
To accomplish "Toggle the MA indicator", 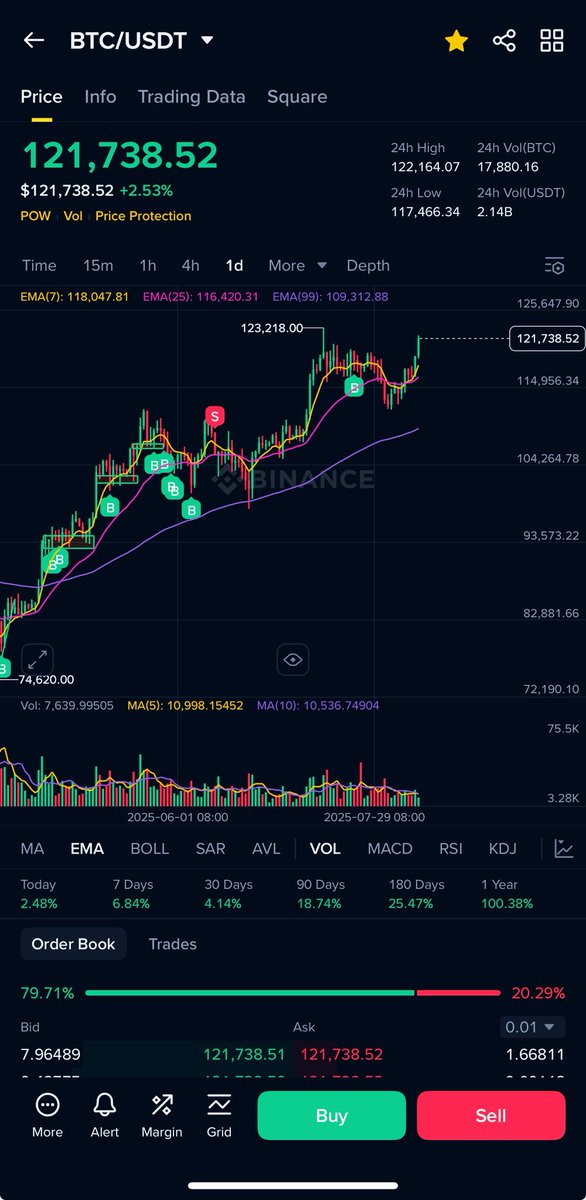I will pyautogui.click(x=32, y=848).
